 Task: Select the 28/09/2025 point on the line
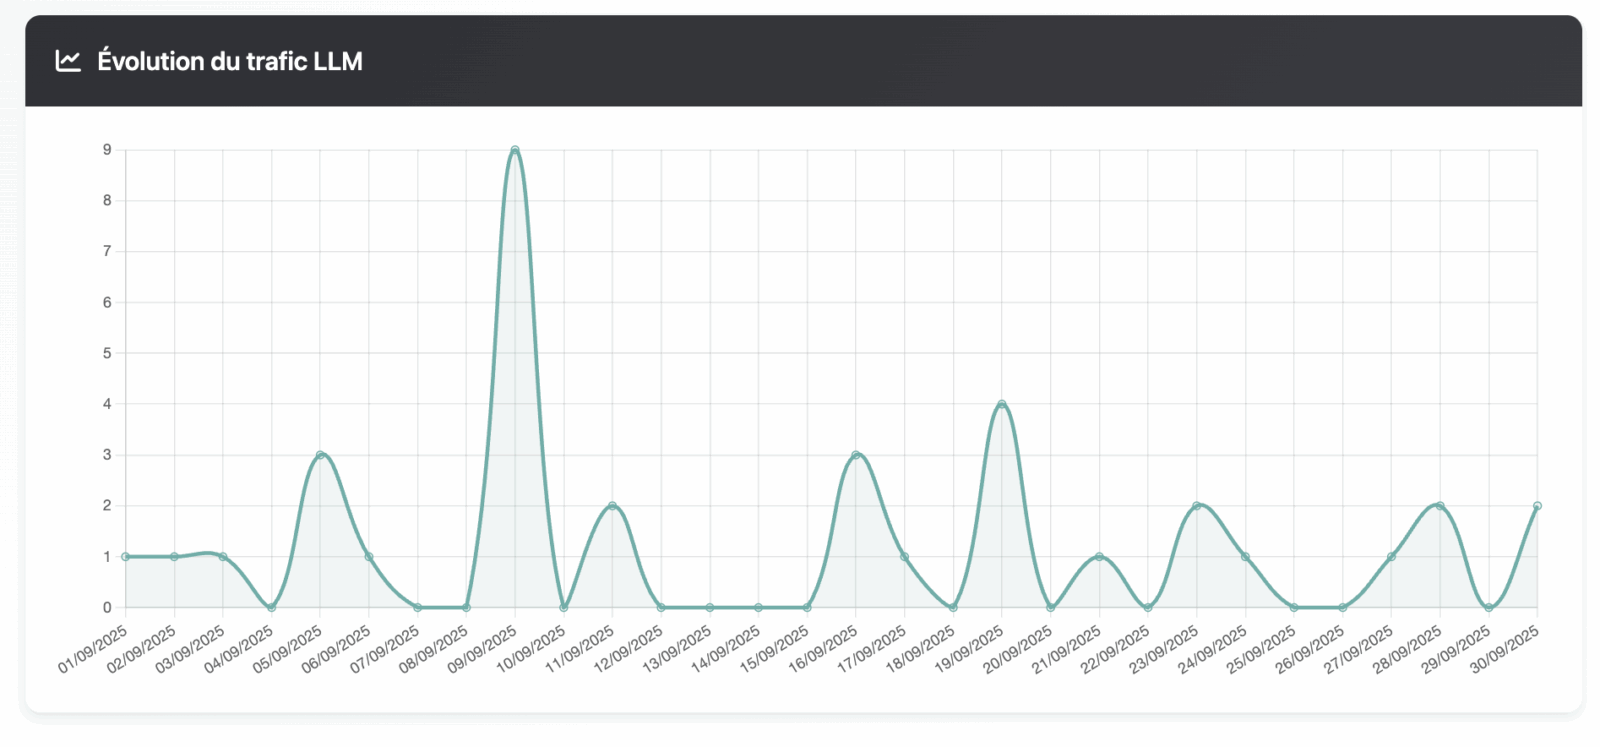(x=1440, y=506)
